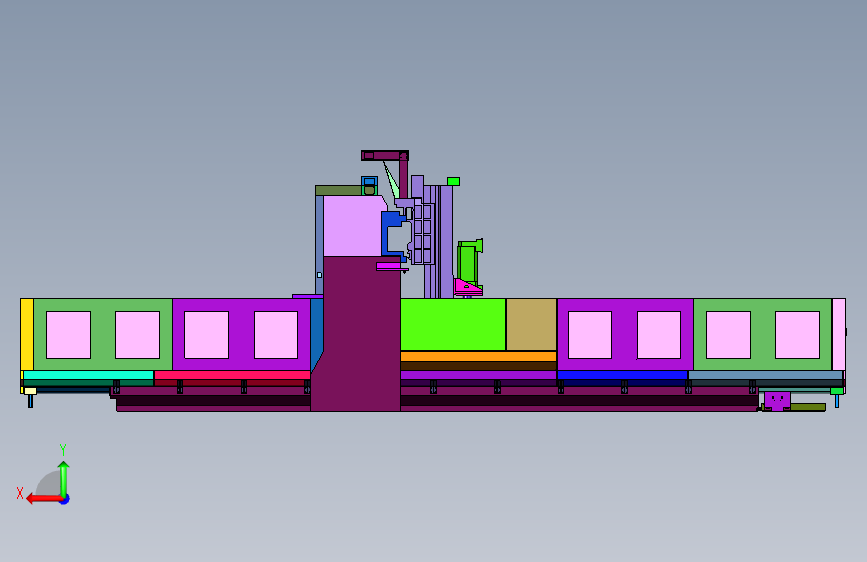Select the bright blue strip under right purple panel

(622, 375)
